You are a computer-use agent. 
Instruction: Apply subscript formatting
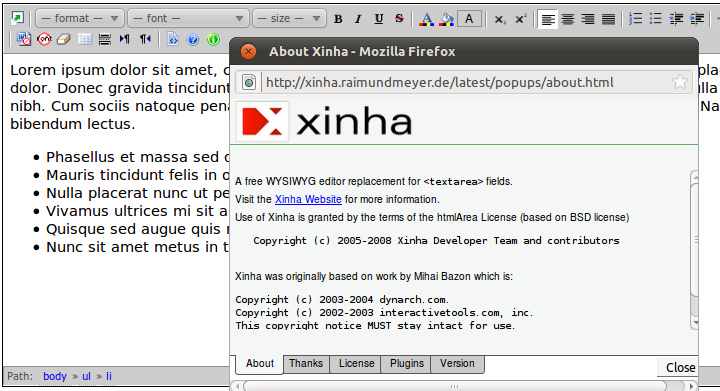pos(500,19)
